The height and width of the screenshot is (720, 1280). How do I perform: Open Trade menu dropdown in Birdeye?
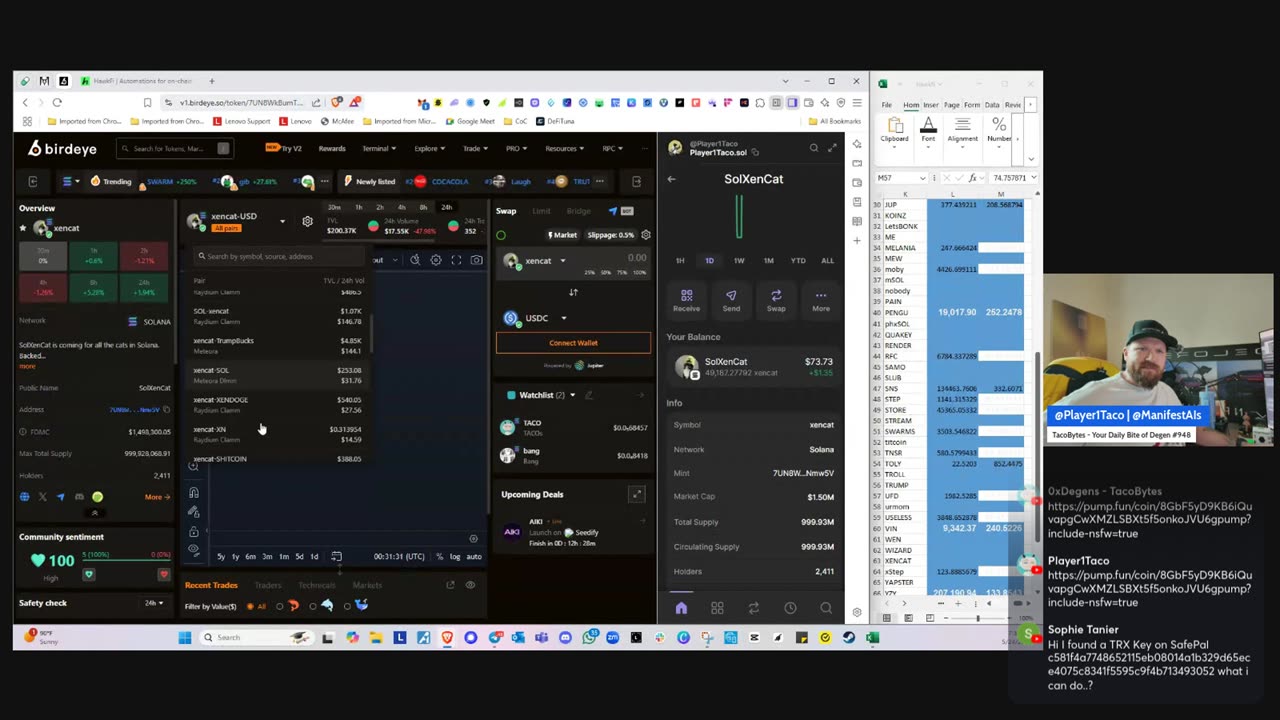pos(475,148)
